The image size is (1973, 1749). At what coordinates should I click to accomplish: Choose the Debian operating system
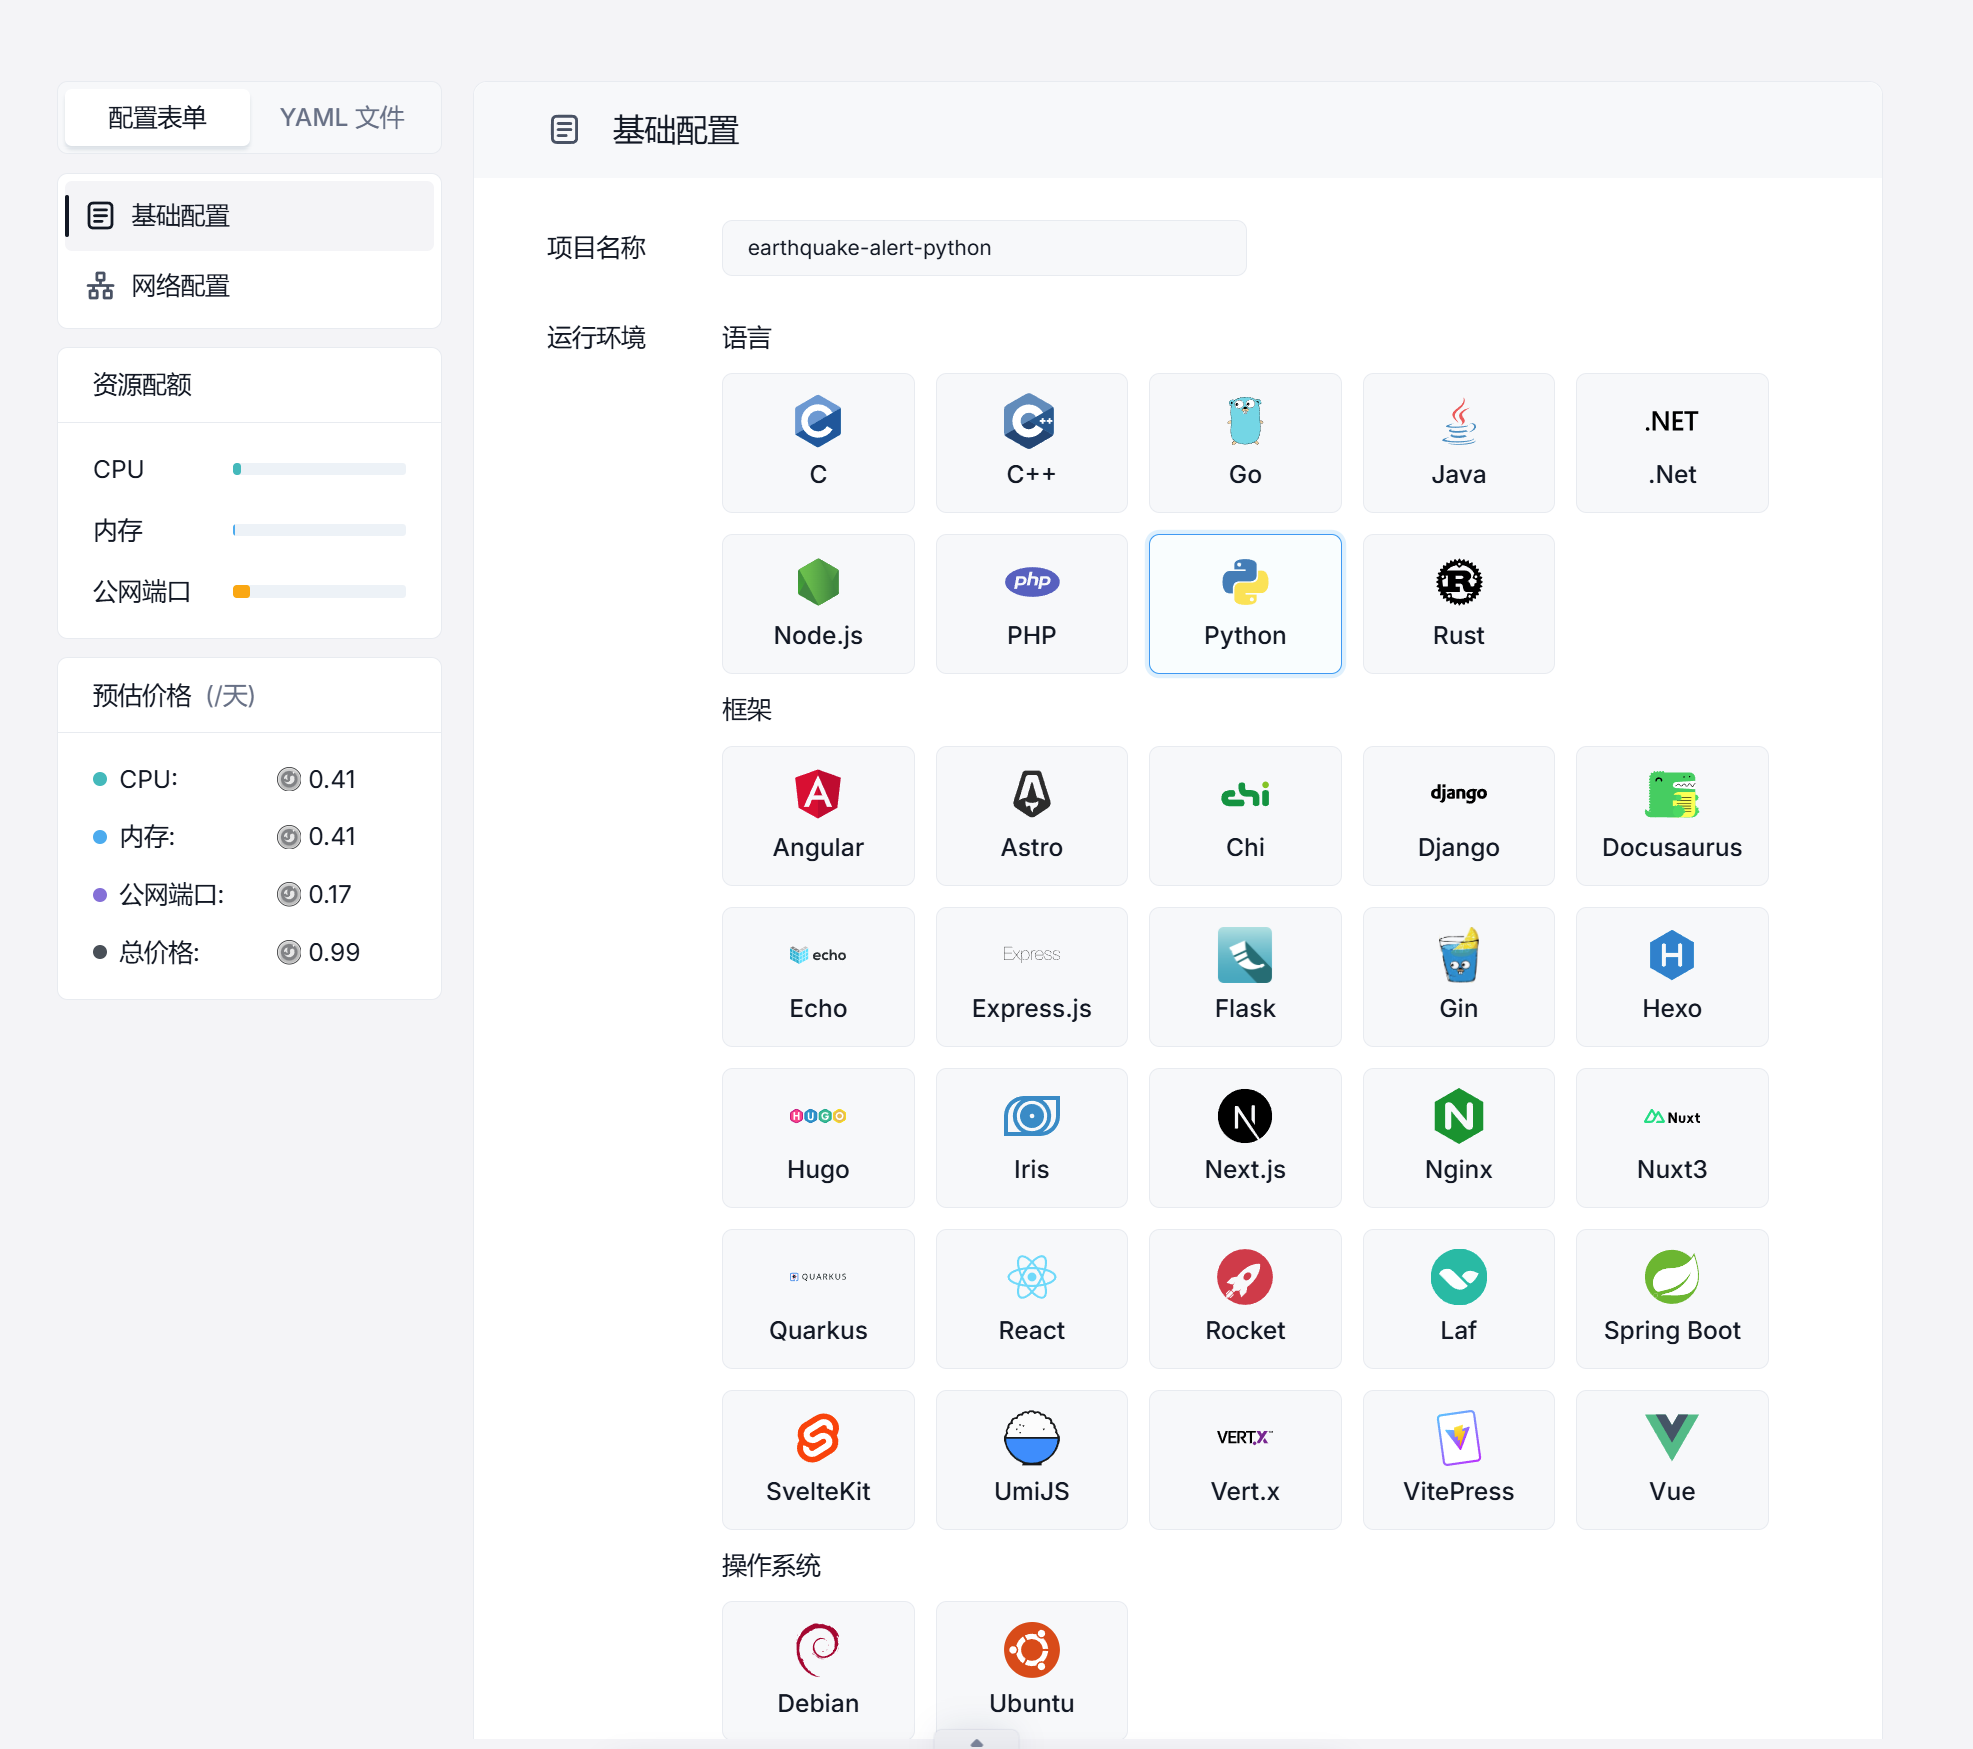[818, 1670]
